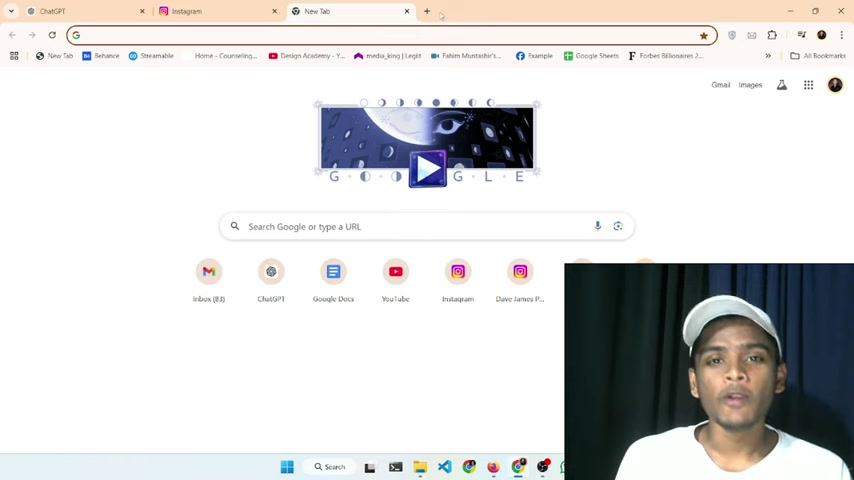
Task: Open the Example Facebook bookmark
Action: [x=534, y=56]
